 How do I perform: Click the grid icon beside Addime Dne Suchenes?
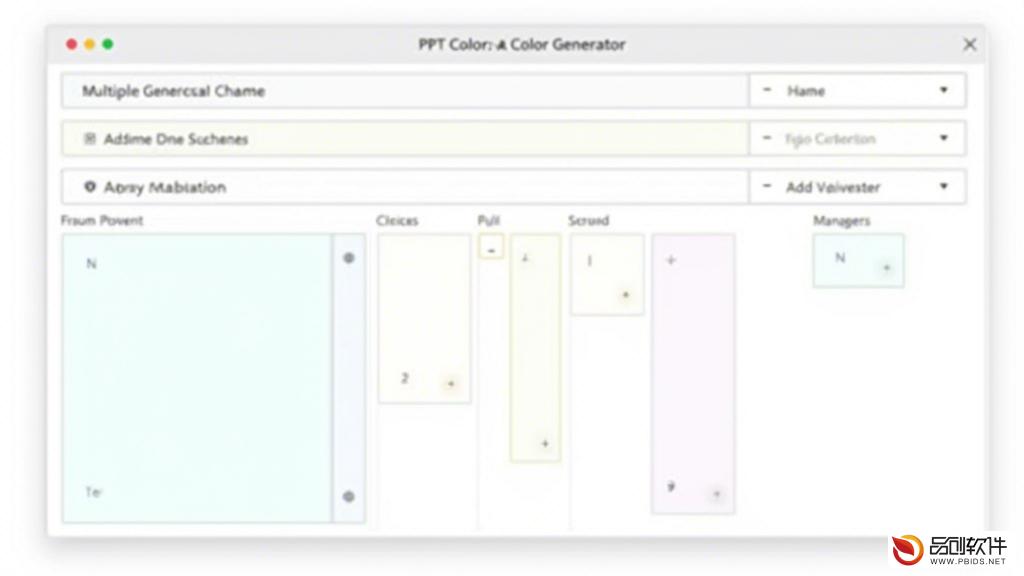coord(90,138)
